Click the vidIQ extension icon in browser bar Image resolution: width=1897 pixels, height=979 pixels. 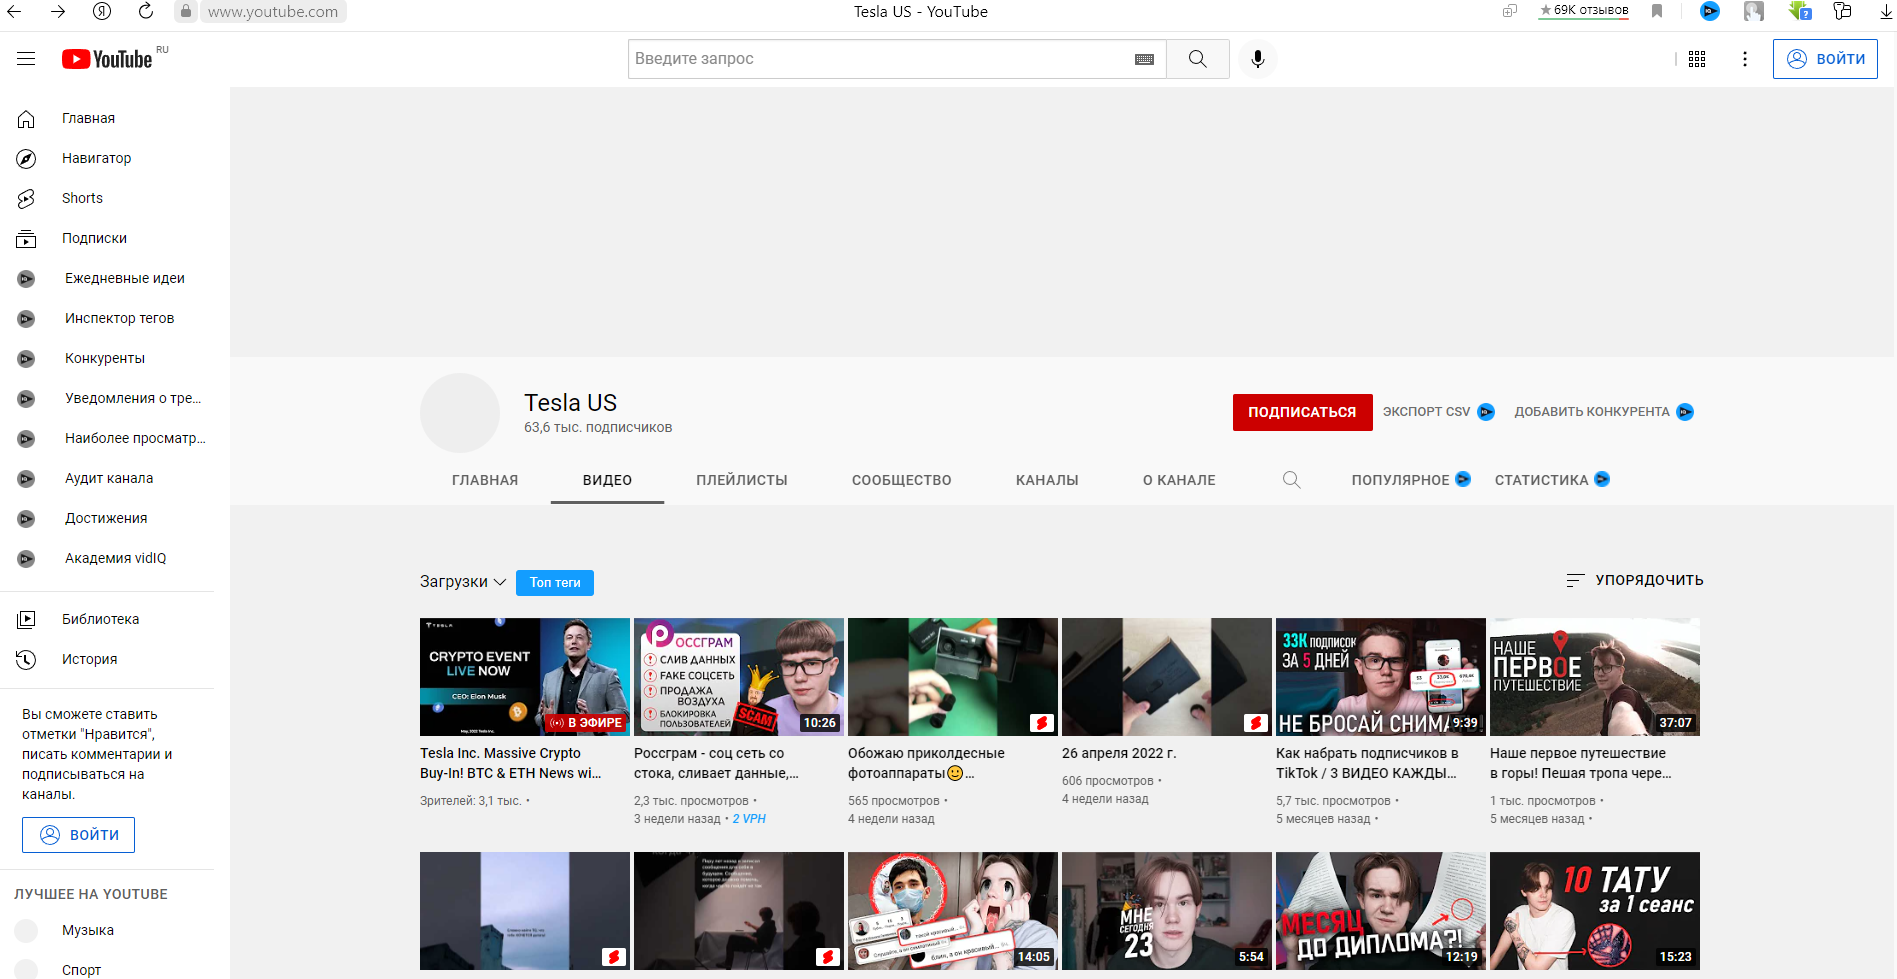1710,11
